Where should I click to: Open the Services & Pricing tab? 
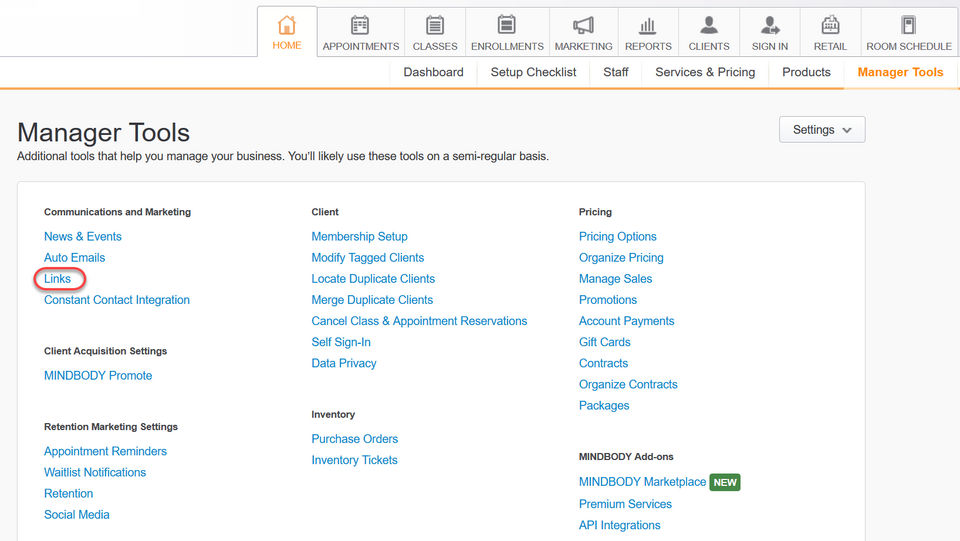click(x=705, y=72)
